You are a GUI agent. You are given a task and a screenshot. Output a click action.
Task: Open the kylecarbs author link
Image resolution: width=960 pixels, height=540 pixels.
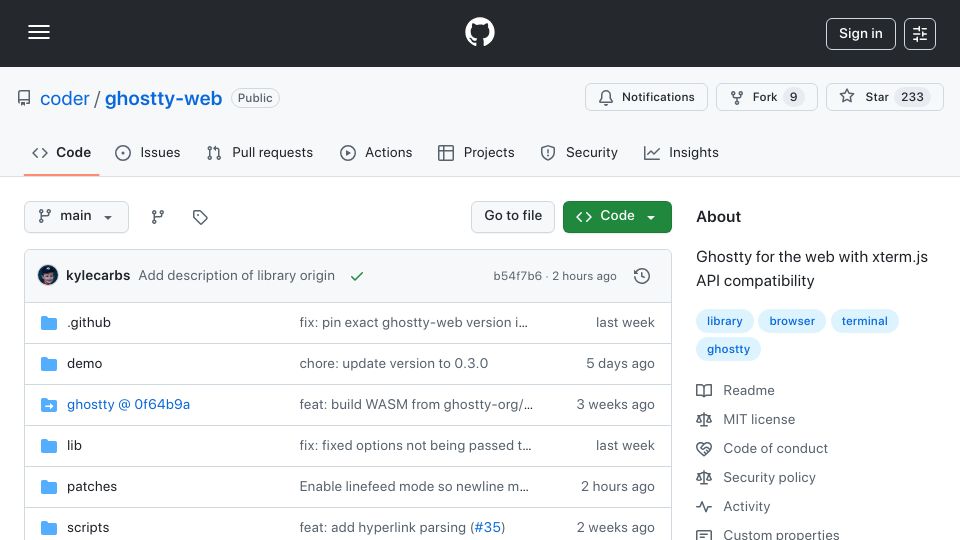pos(98,276)
